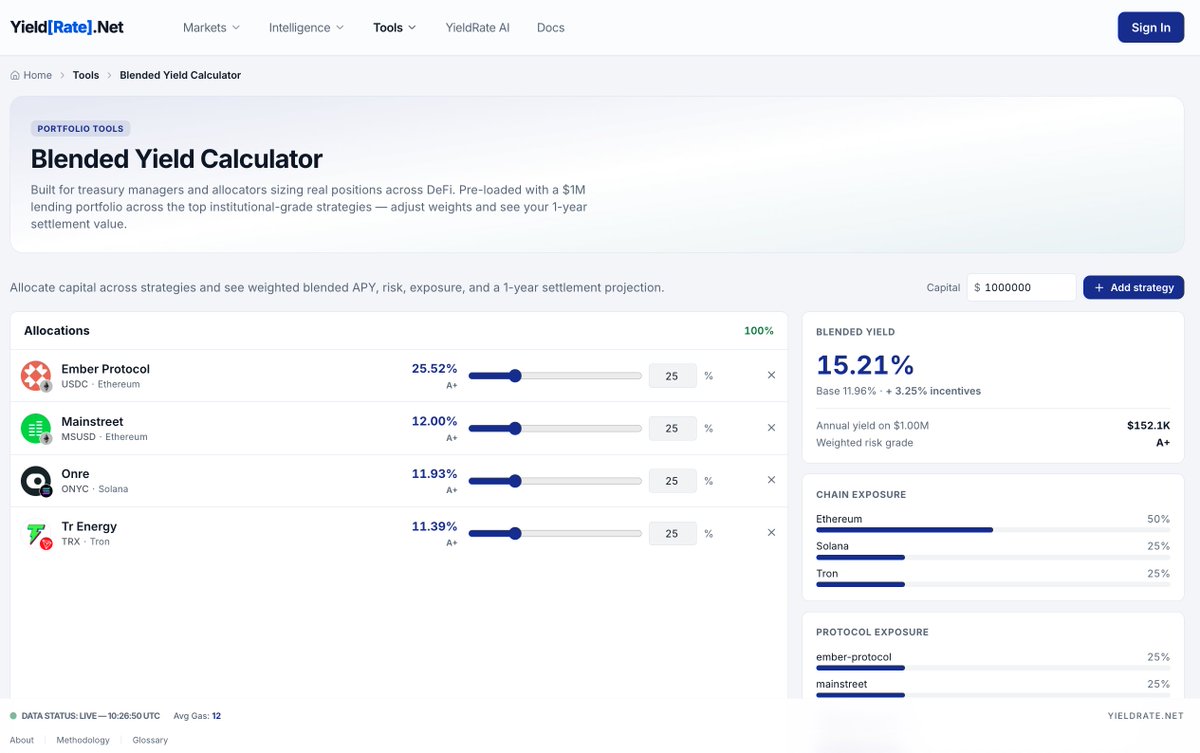Click the Mainstreet percent input box
This screenshot has width=1200, height=753.
pyautogui.click(x=673, y=428)
